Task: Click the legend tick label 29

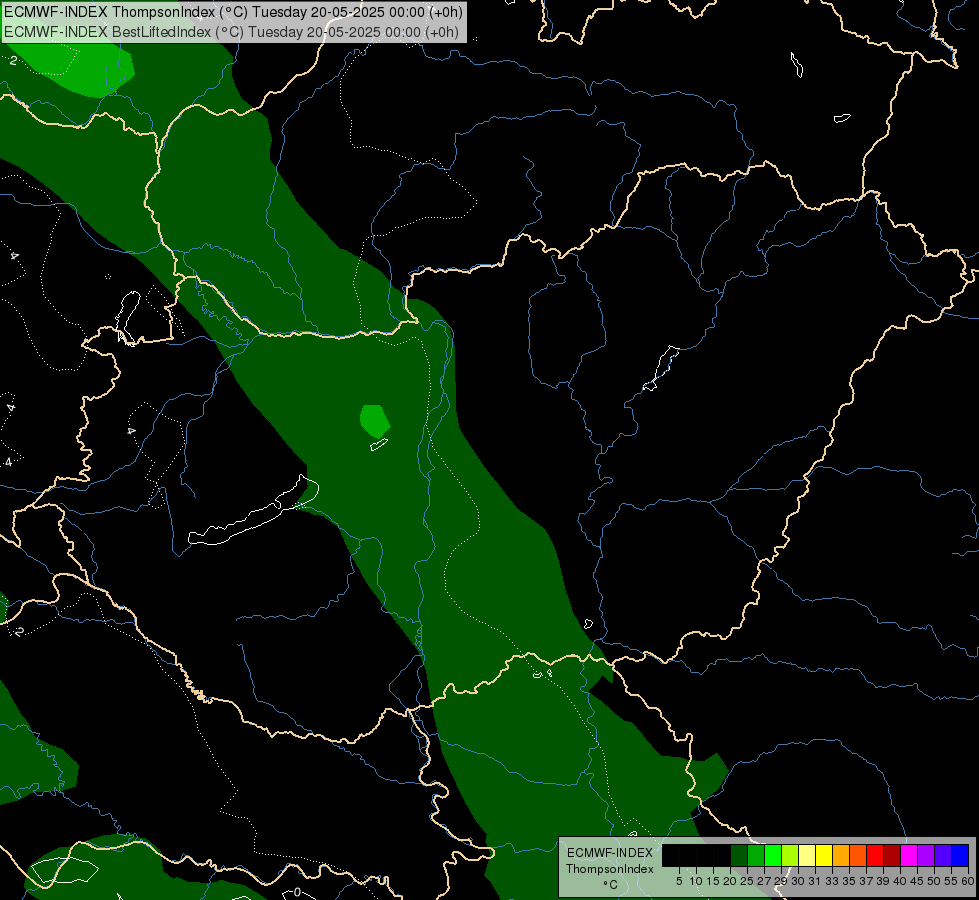Action: point(781,881)
